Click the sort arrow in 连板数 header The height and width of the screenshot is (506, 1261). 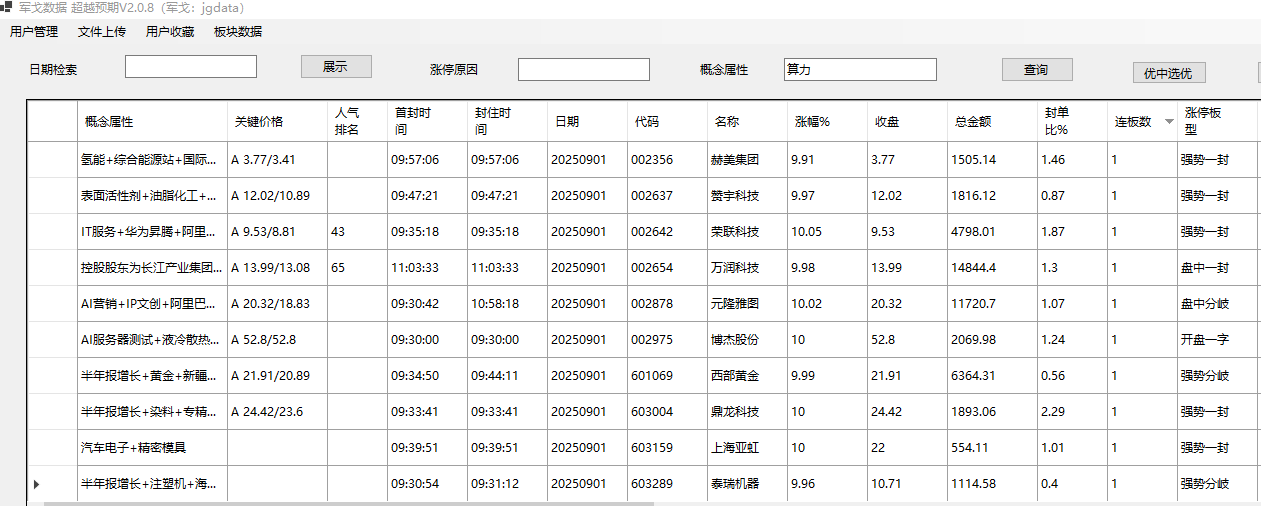[x=1169, y=122]
